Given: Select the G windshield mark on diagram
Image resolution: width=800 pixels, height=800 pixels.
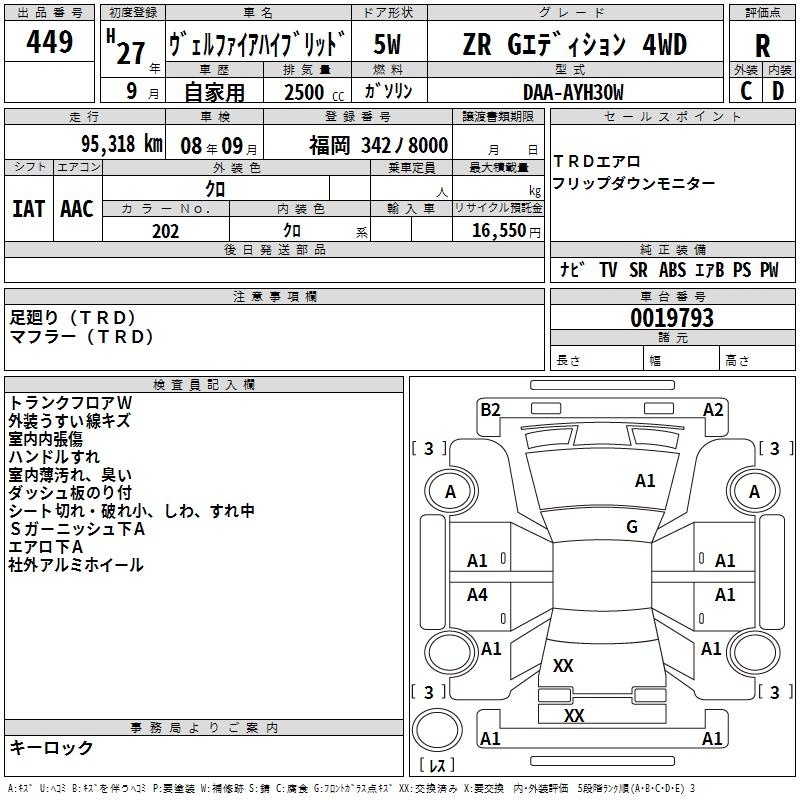Looking at the screenshot, I should (631, 527).
